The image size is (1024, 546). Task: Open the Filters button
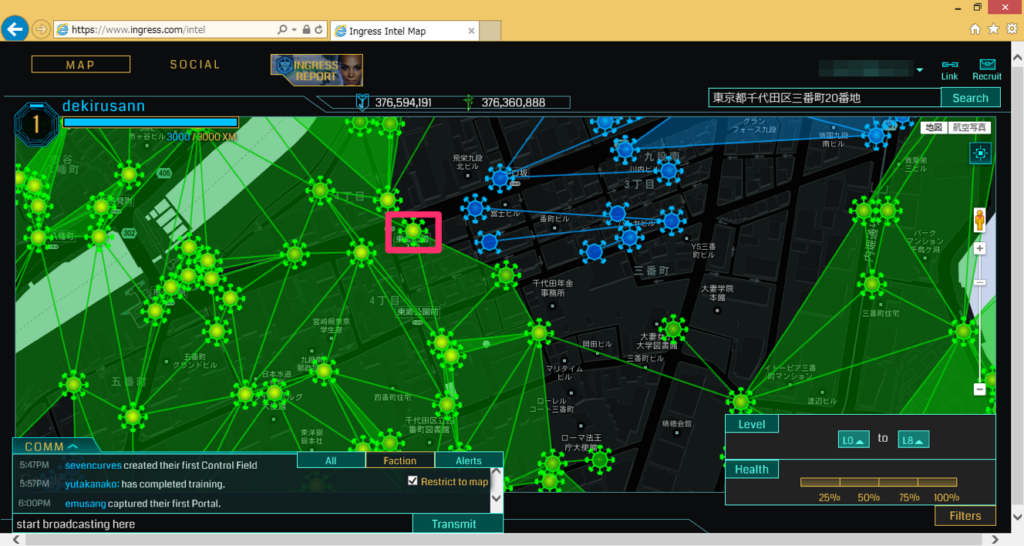[x=965, y=515]
